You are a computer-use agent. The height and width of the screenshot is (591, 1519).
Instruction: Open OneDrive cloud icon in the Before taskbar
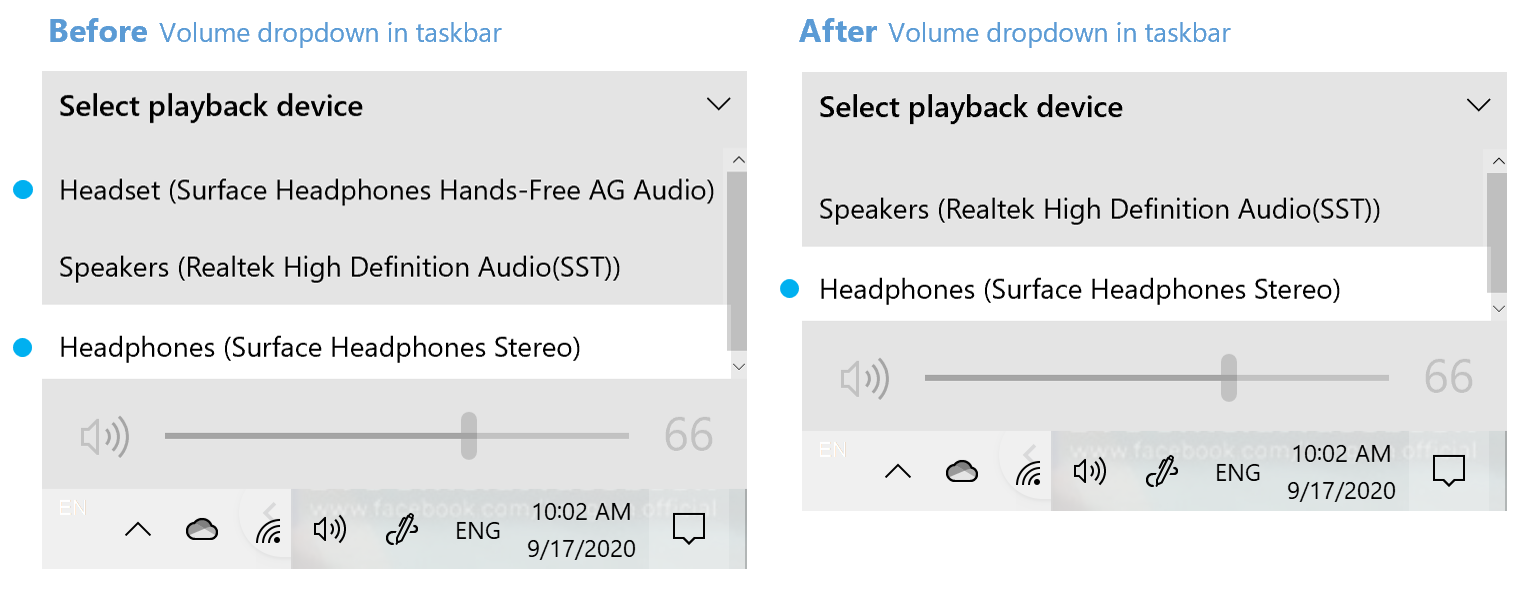(x=202, y=530)
